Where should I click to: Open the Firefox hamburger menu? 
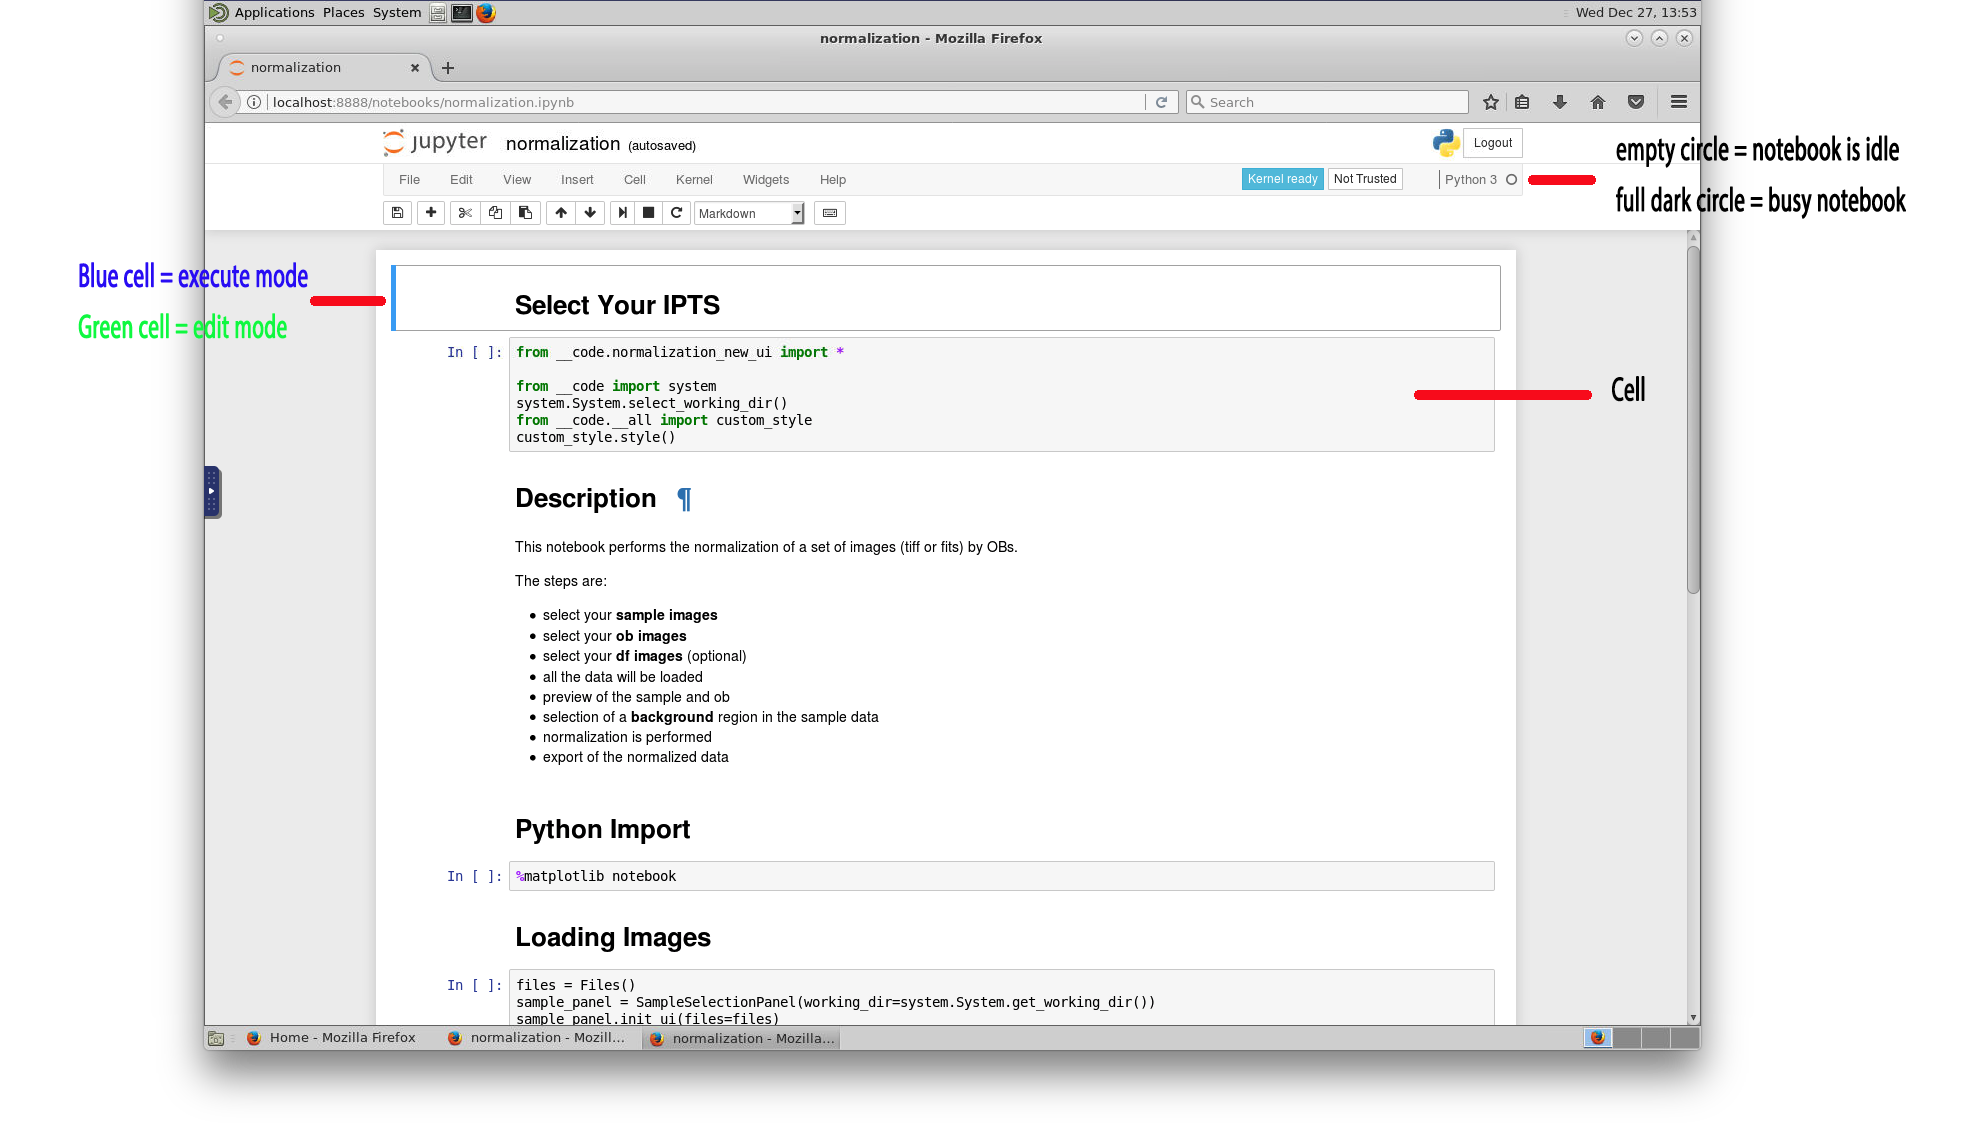pyautogui.click(x=1679, y=102)
